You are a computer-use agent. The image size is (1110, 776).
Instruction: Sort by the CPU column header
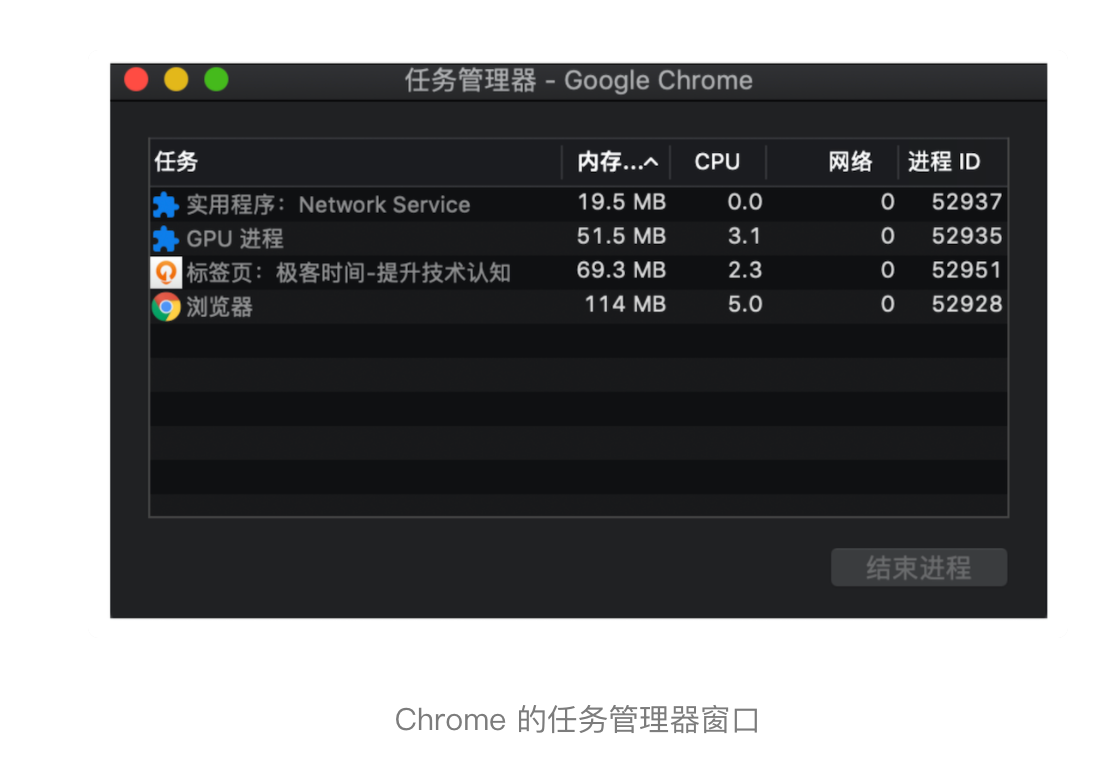tap(717, 162)
